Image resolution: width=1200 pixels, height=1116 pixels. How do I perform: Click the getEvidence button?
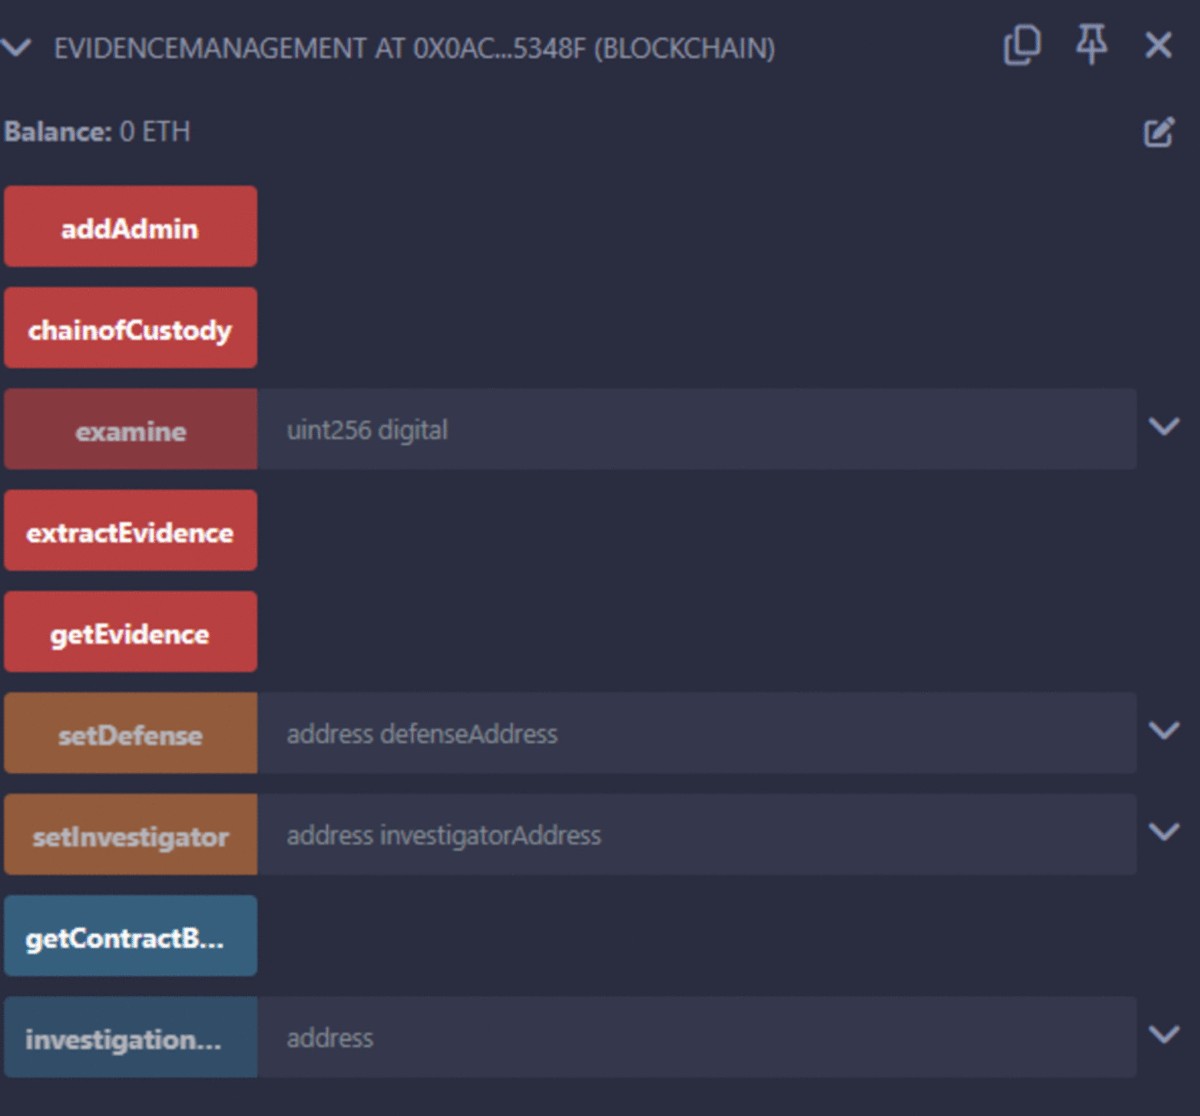(x=130, y=632)
